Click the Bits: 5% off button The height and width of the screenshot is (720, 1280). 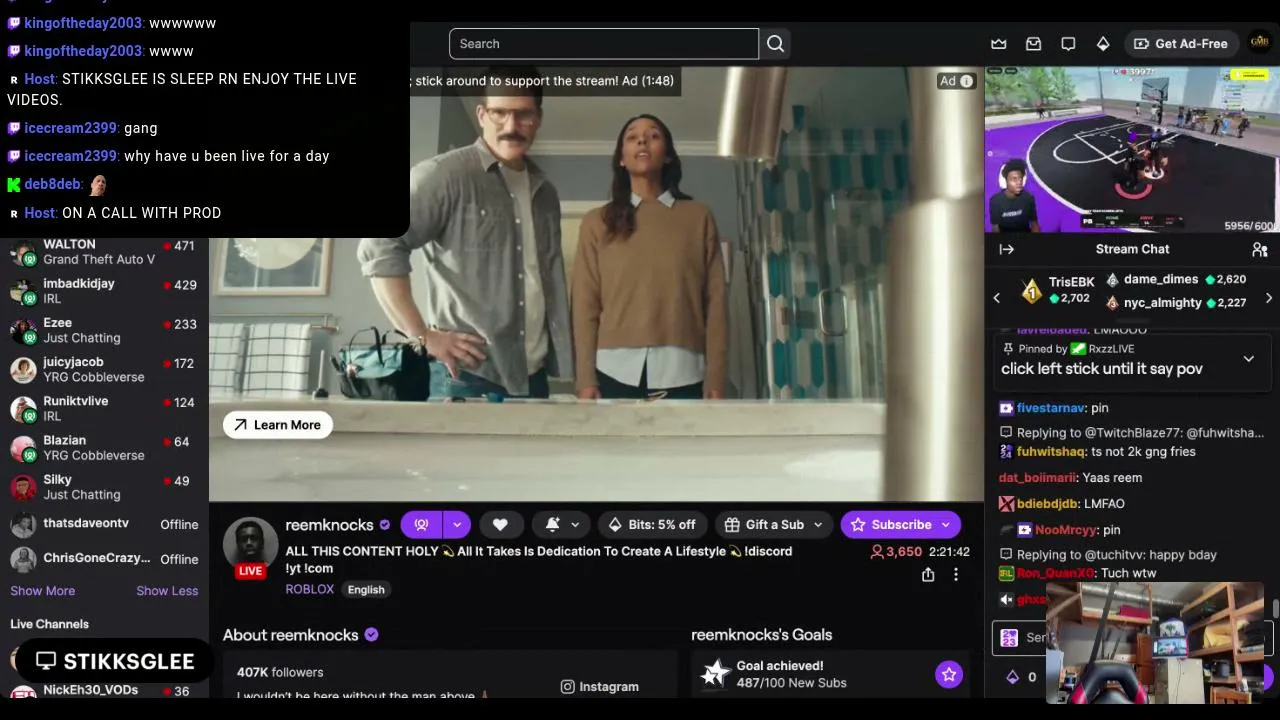(x=652, y=525)
